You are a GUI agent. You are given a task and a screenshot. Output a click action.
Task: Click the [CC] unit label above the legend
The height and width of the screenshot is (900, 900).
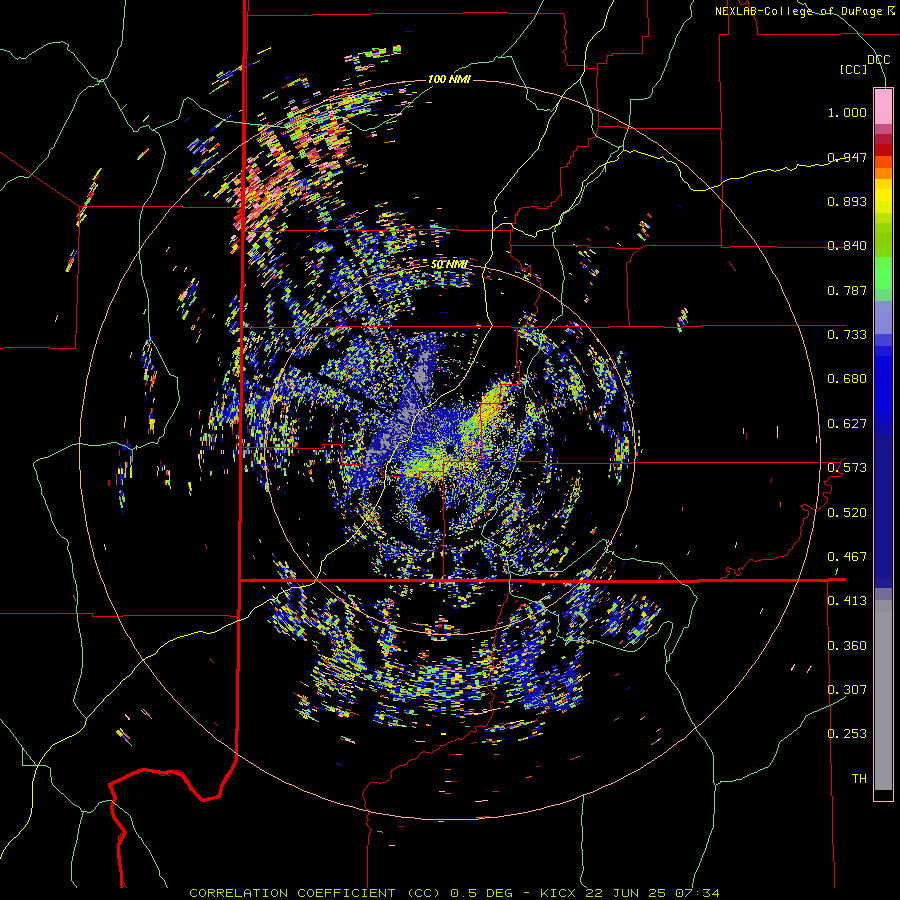tap(854, 69)
